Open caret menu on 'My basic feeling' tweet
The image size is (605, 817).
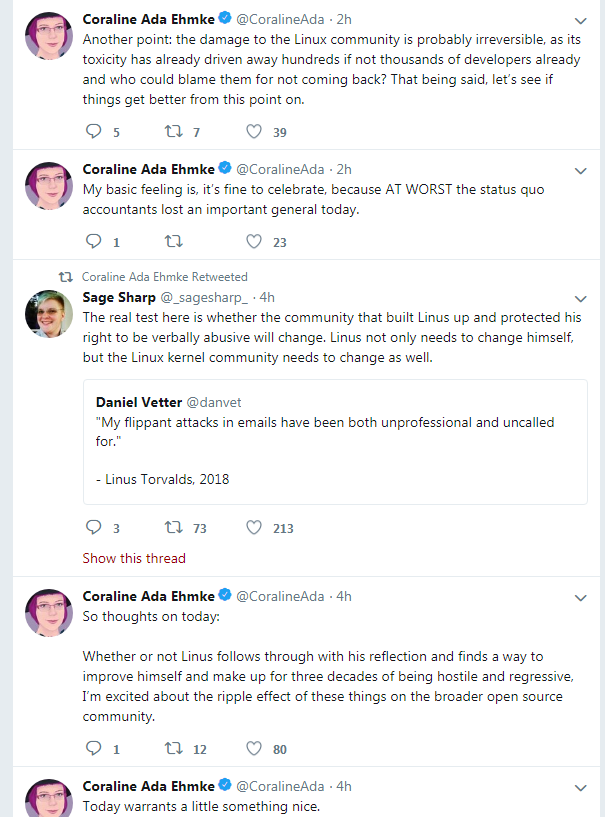coord(581,170)
